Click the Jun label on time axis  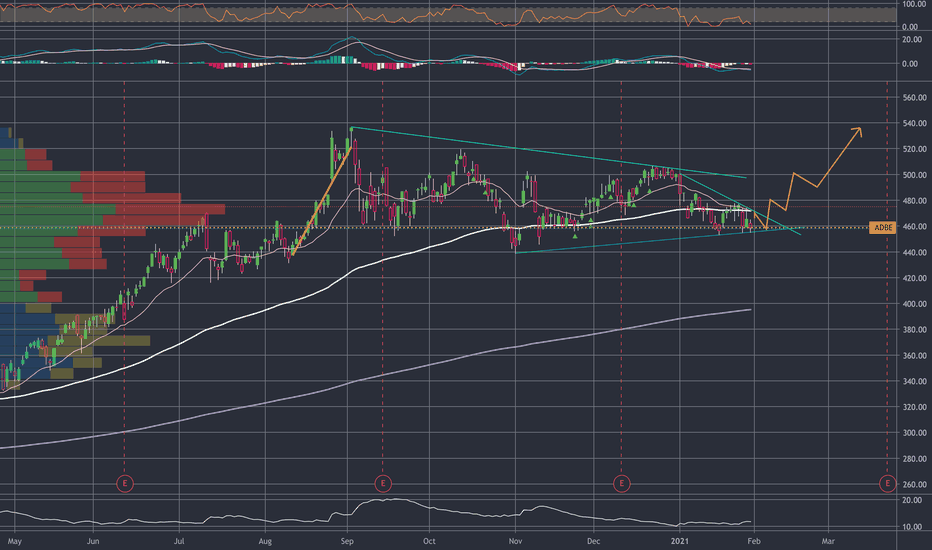point(93,541)
